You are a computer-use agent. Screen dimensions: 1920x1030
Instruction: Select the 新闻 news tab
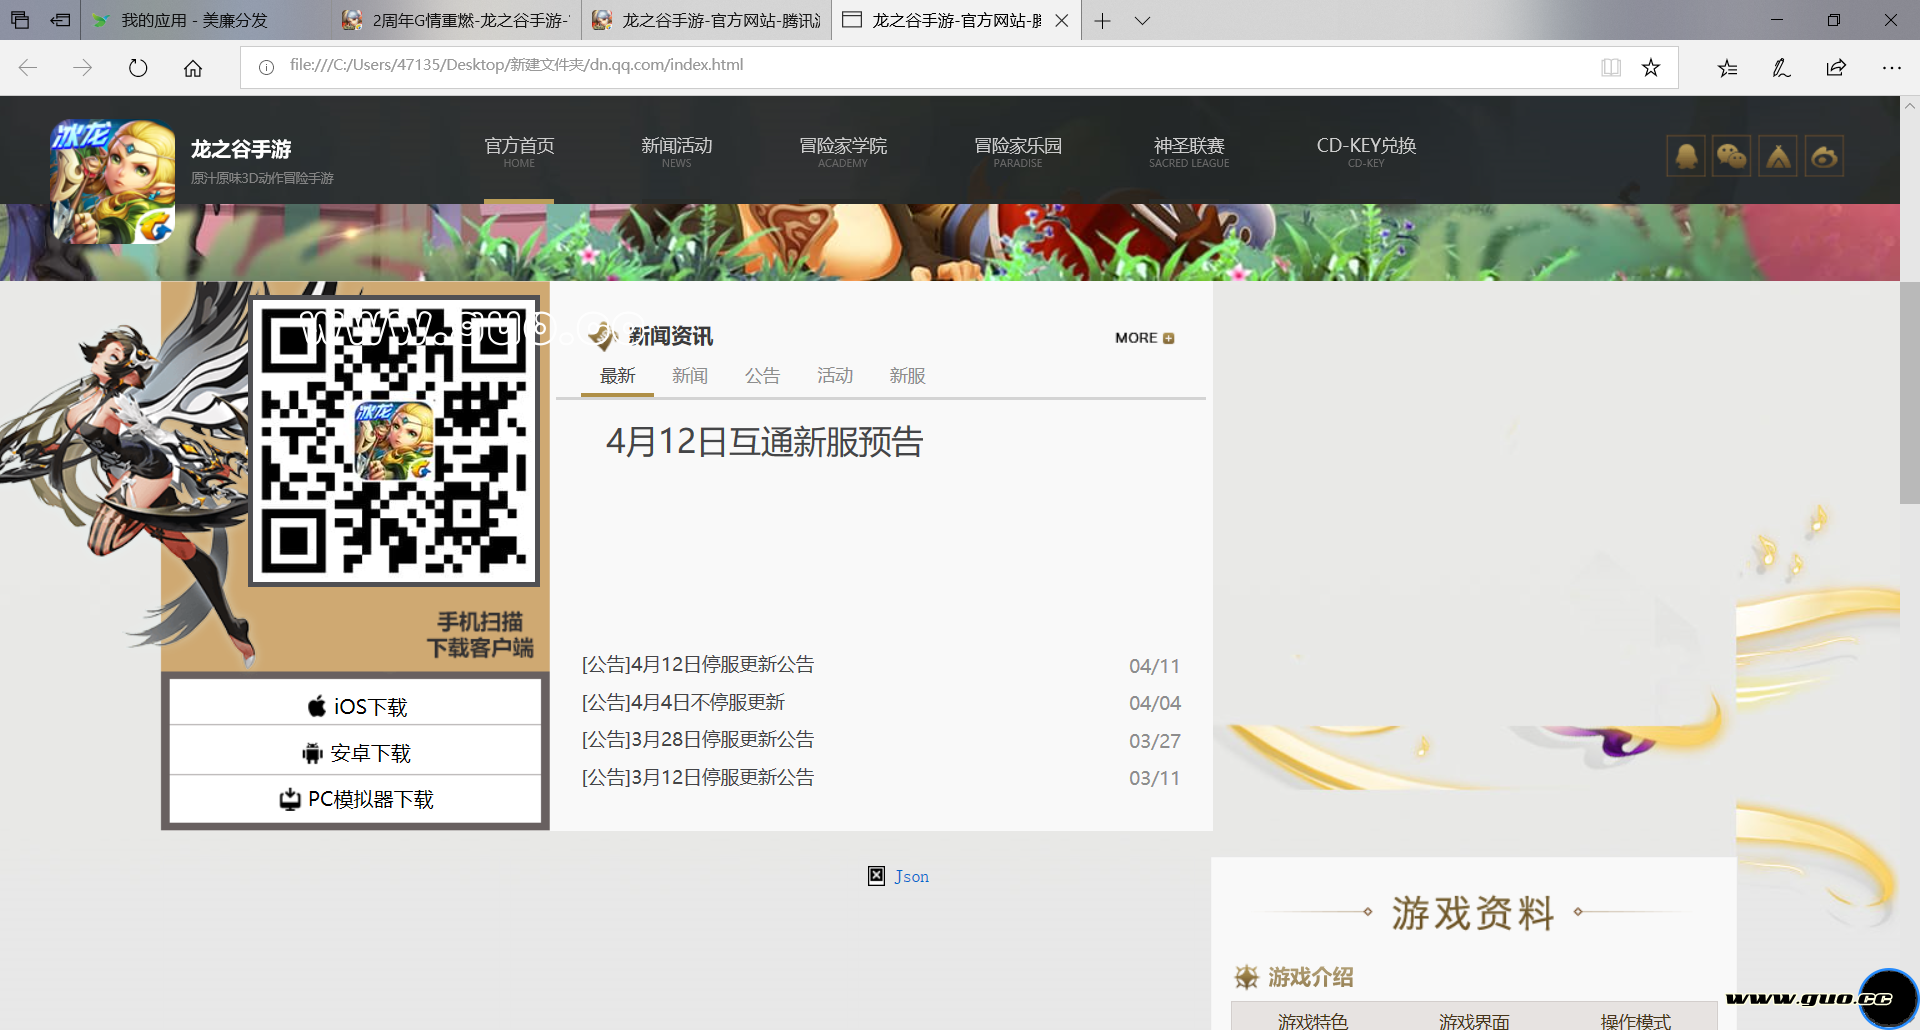[690, 376]
